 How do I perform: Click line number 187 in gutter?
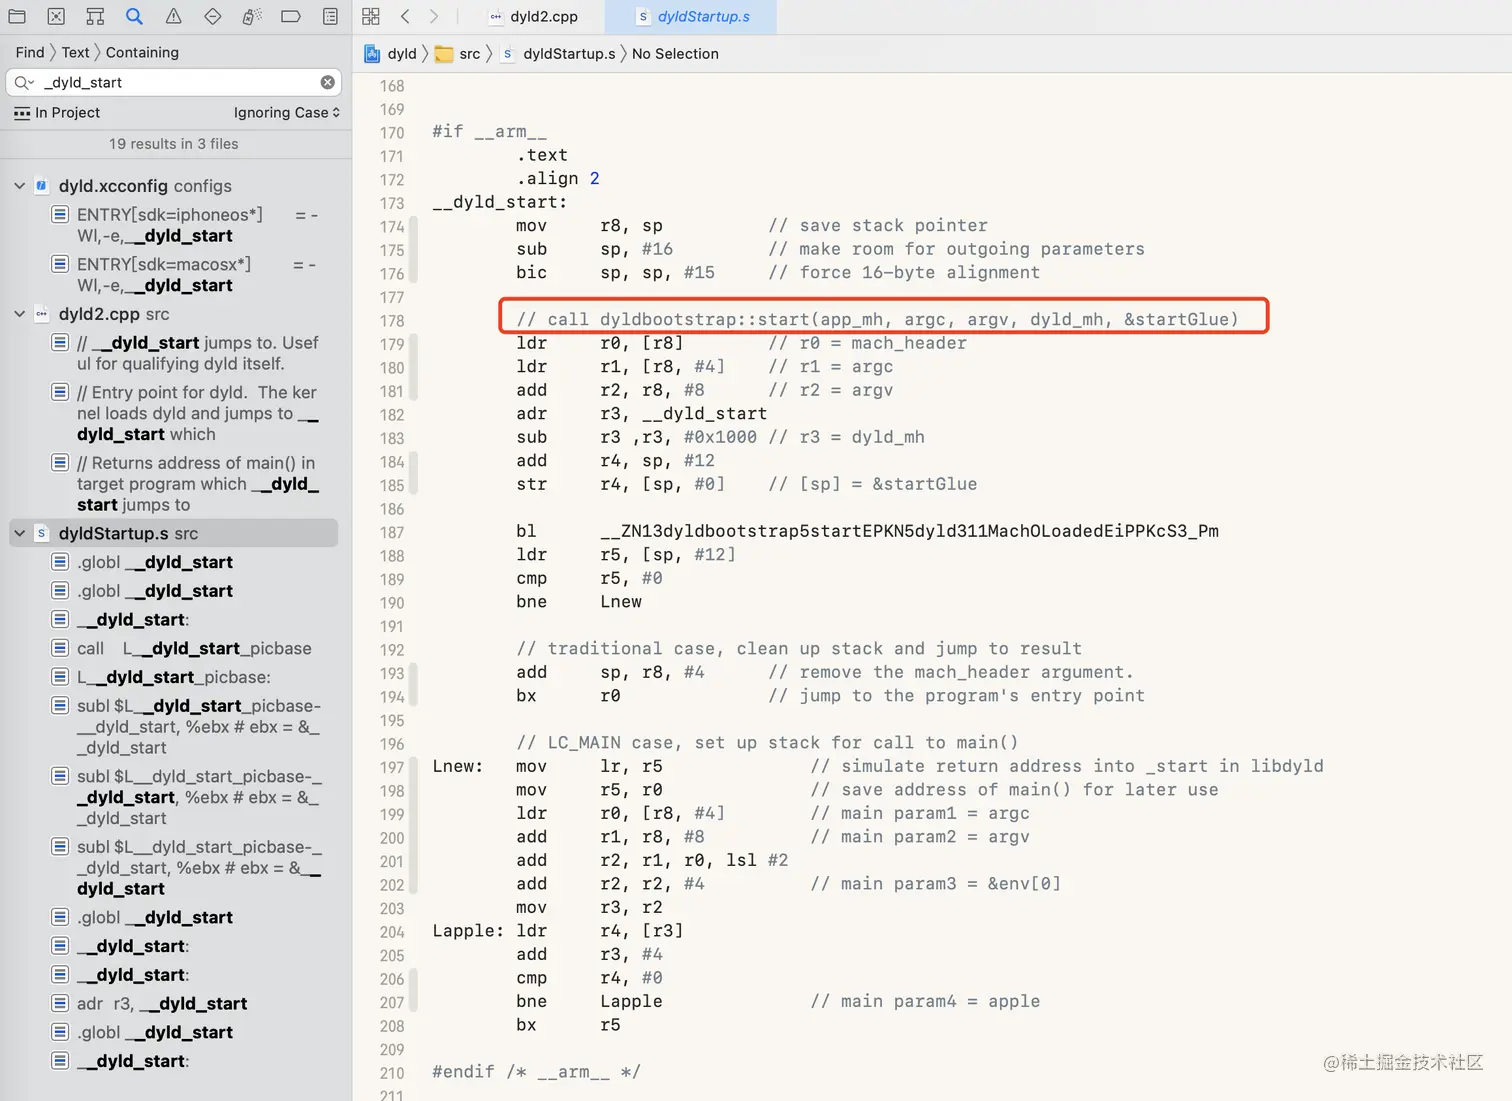392,533
